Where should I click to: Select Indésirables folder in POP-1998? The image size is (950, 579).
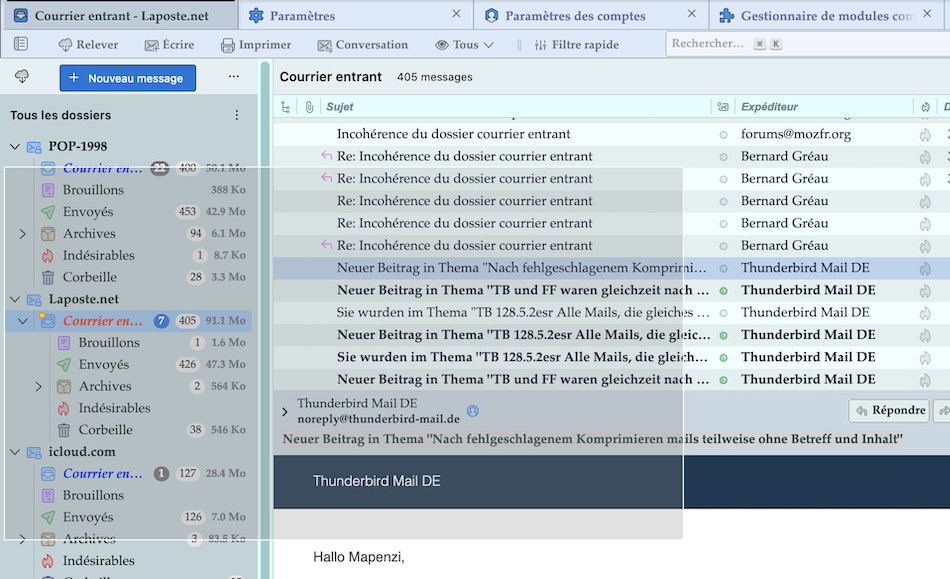(x=128, y=256)
